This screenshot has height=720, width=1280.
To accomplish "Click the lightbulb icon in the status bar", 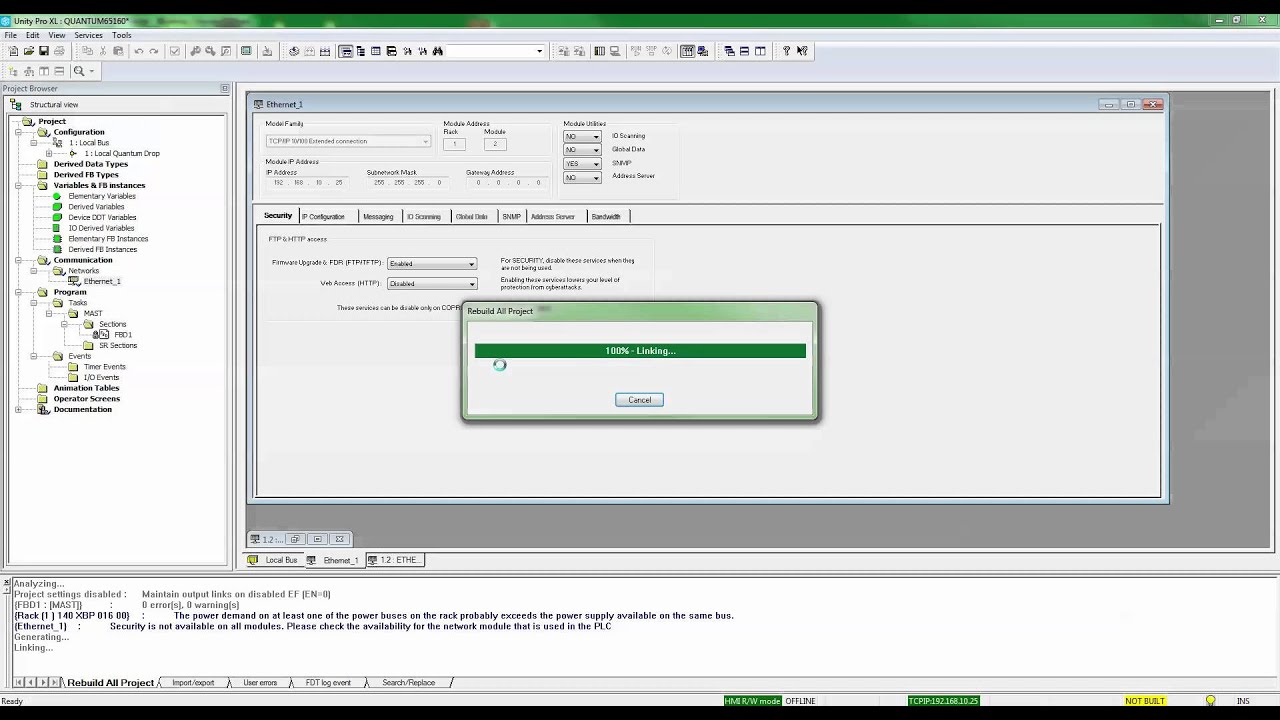I will point(1210,701).
